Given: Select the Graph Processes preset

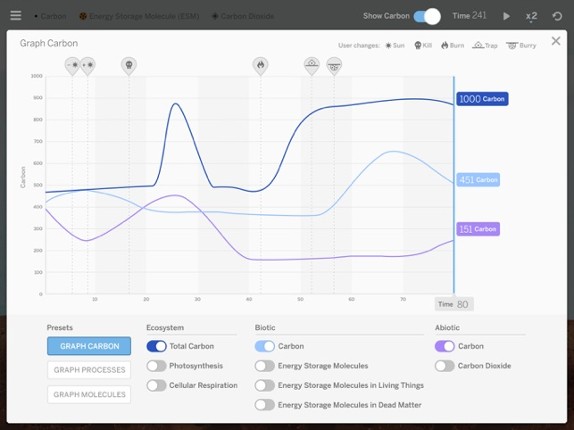Looking at the screenshot, I should 89,370.
